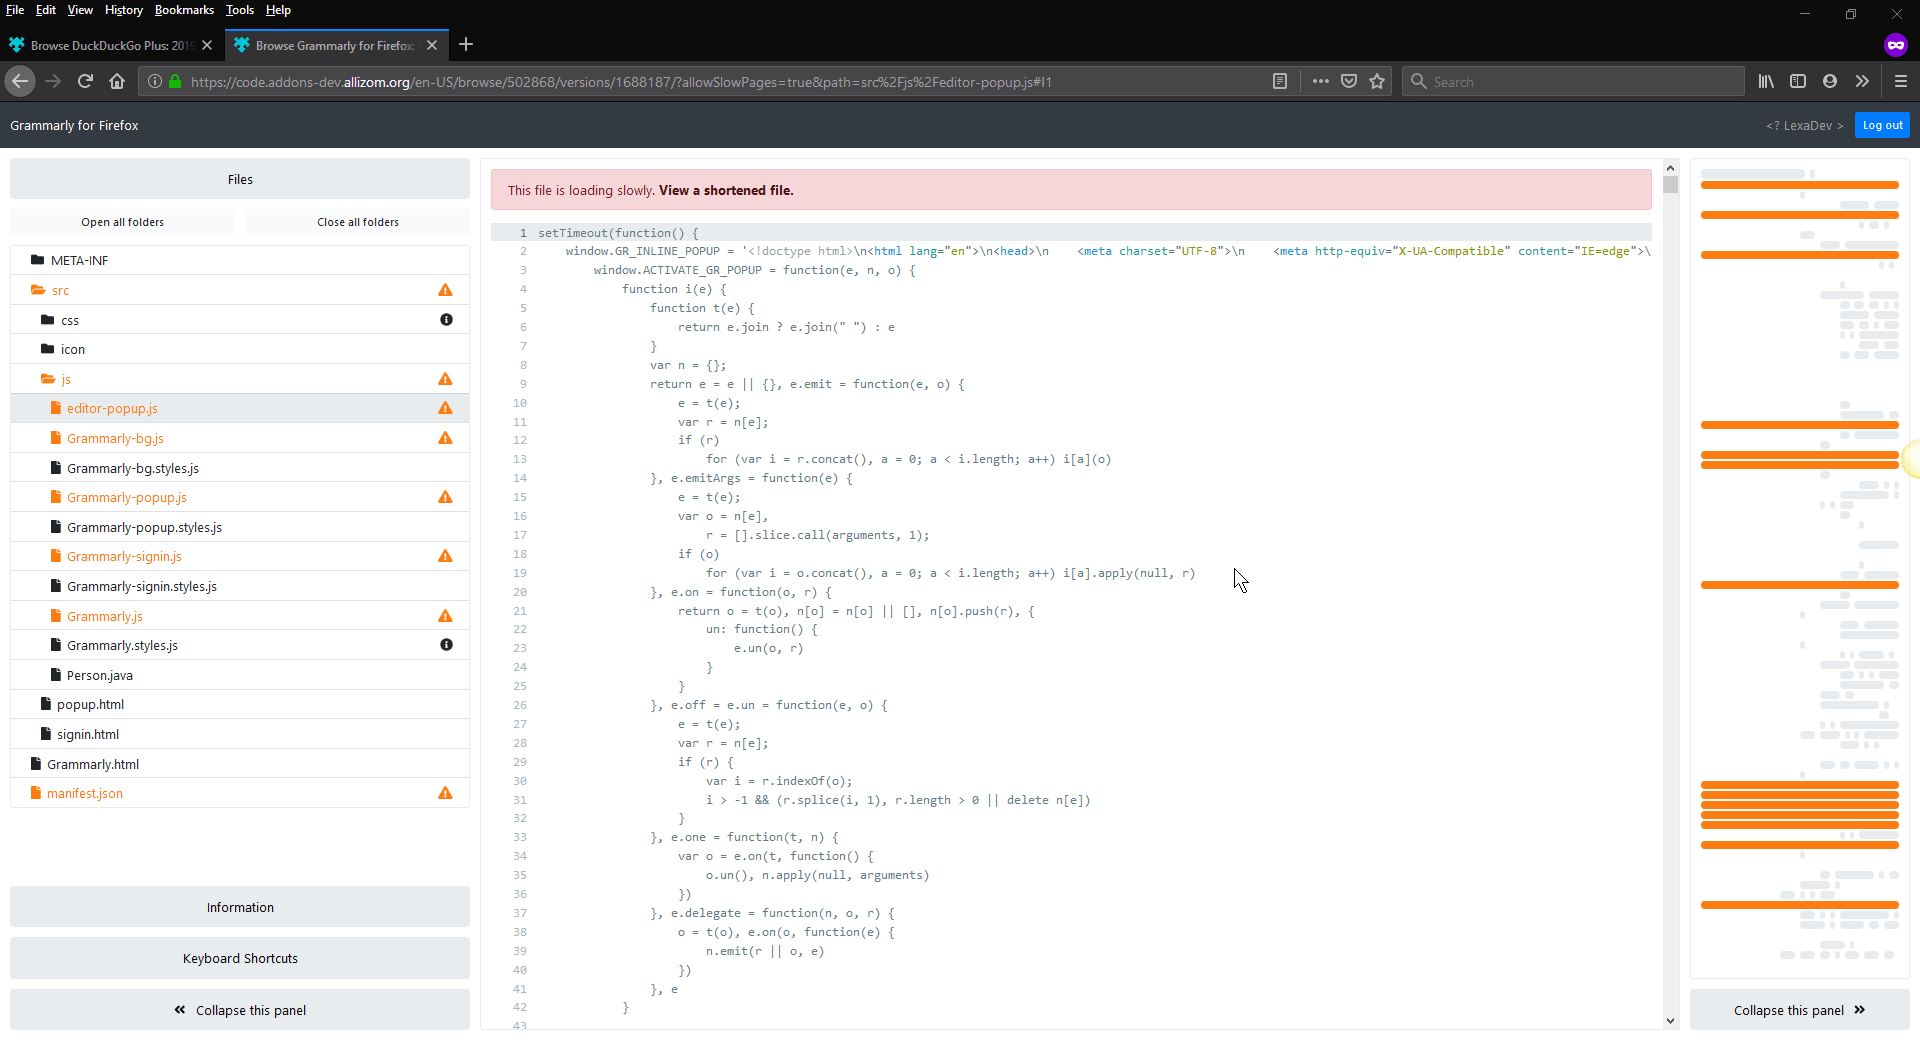Expand the css folder
Viewport: 1920px width, 1040px height.
point(240,320)
